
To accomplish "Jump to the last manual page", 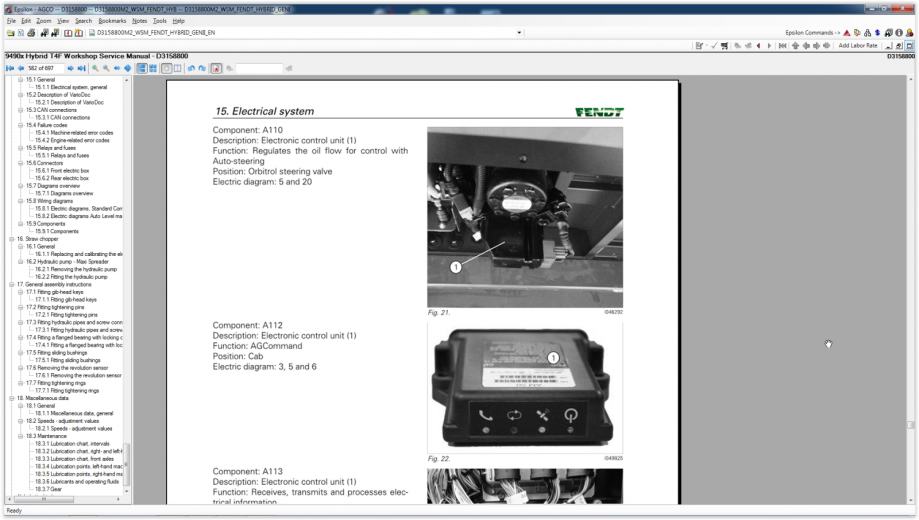I will click(81, 69).
